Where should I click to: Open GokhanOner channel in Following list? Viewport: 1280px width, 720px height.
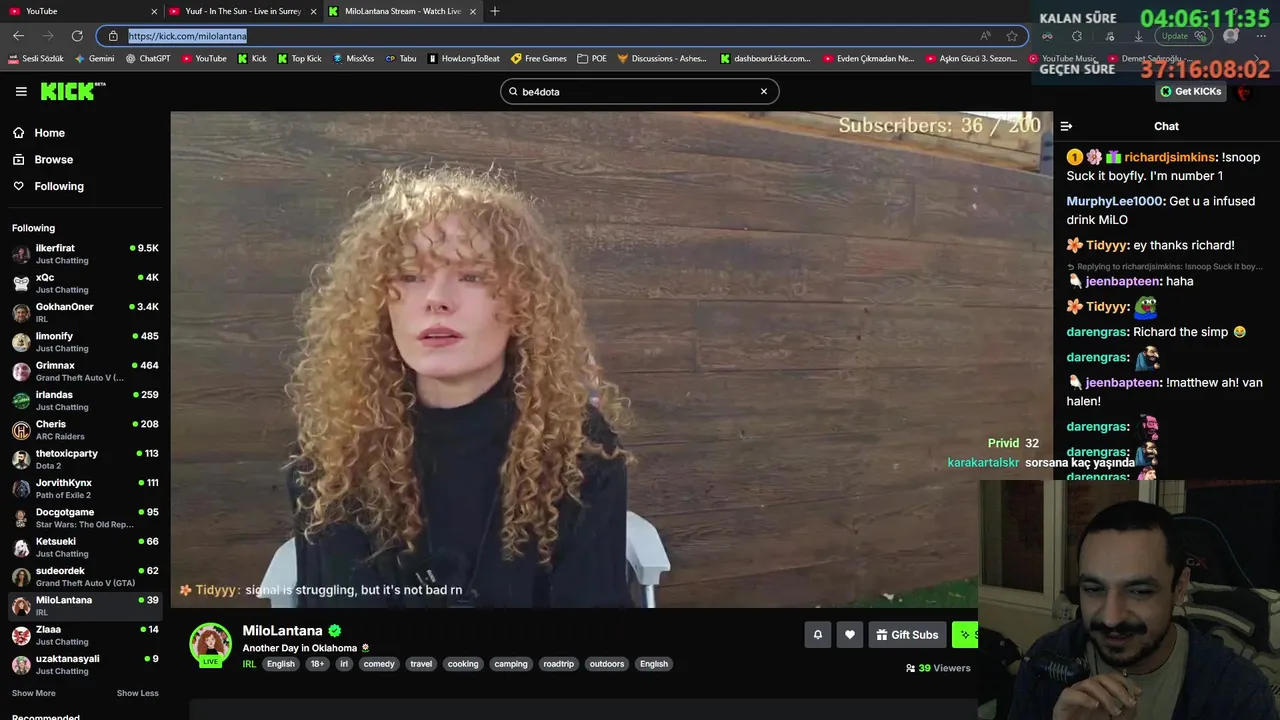pos(85,312)
